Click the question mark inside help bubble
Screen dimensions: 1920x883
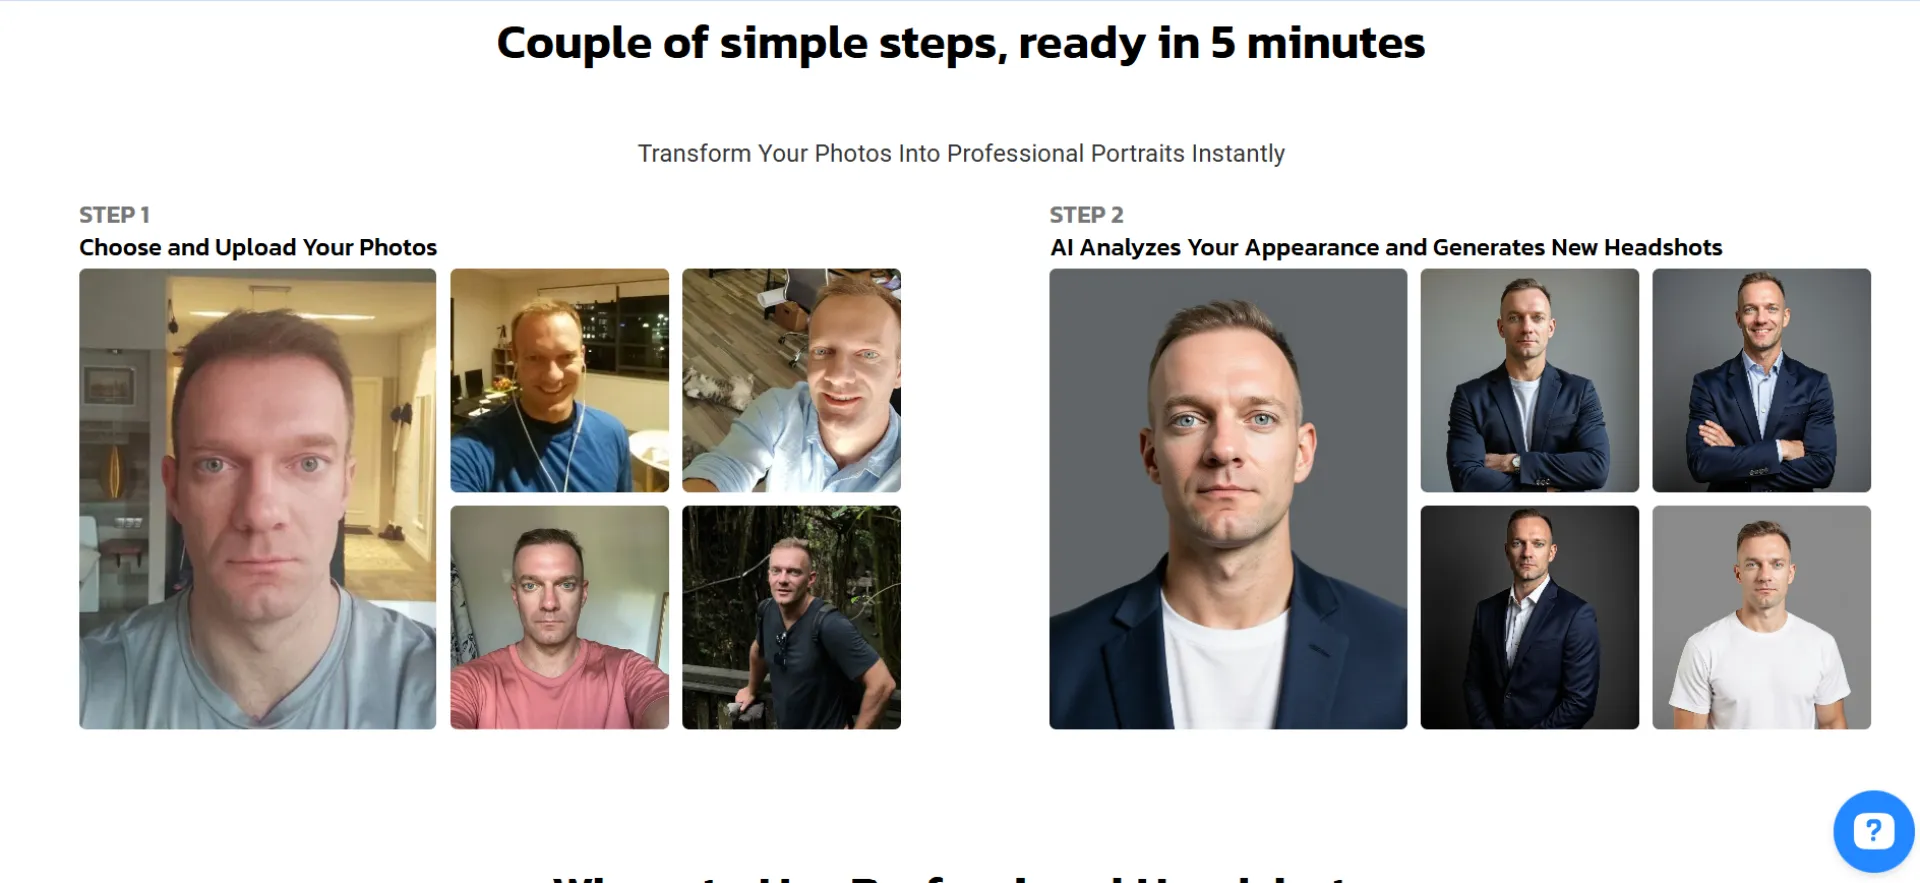click(x=1873, y=830)
